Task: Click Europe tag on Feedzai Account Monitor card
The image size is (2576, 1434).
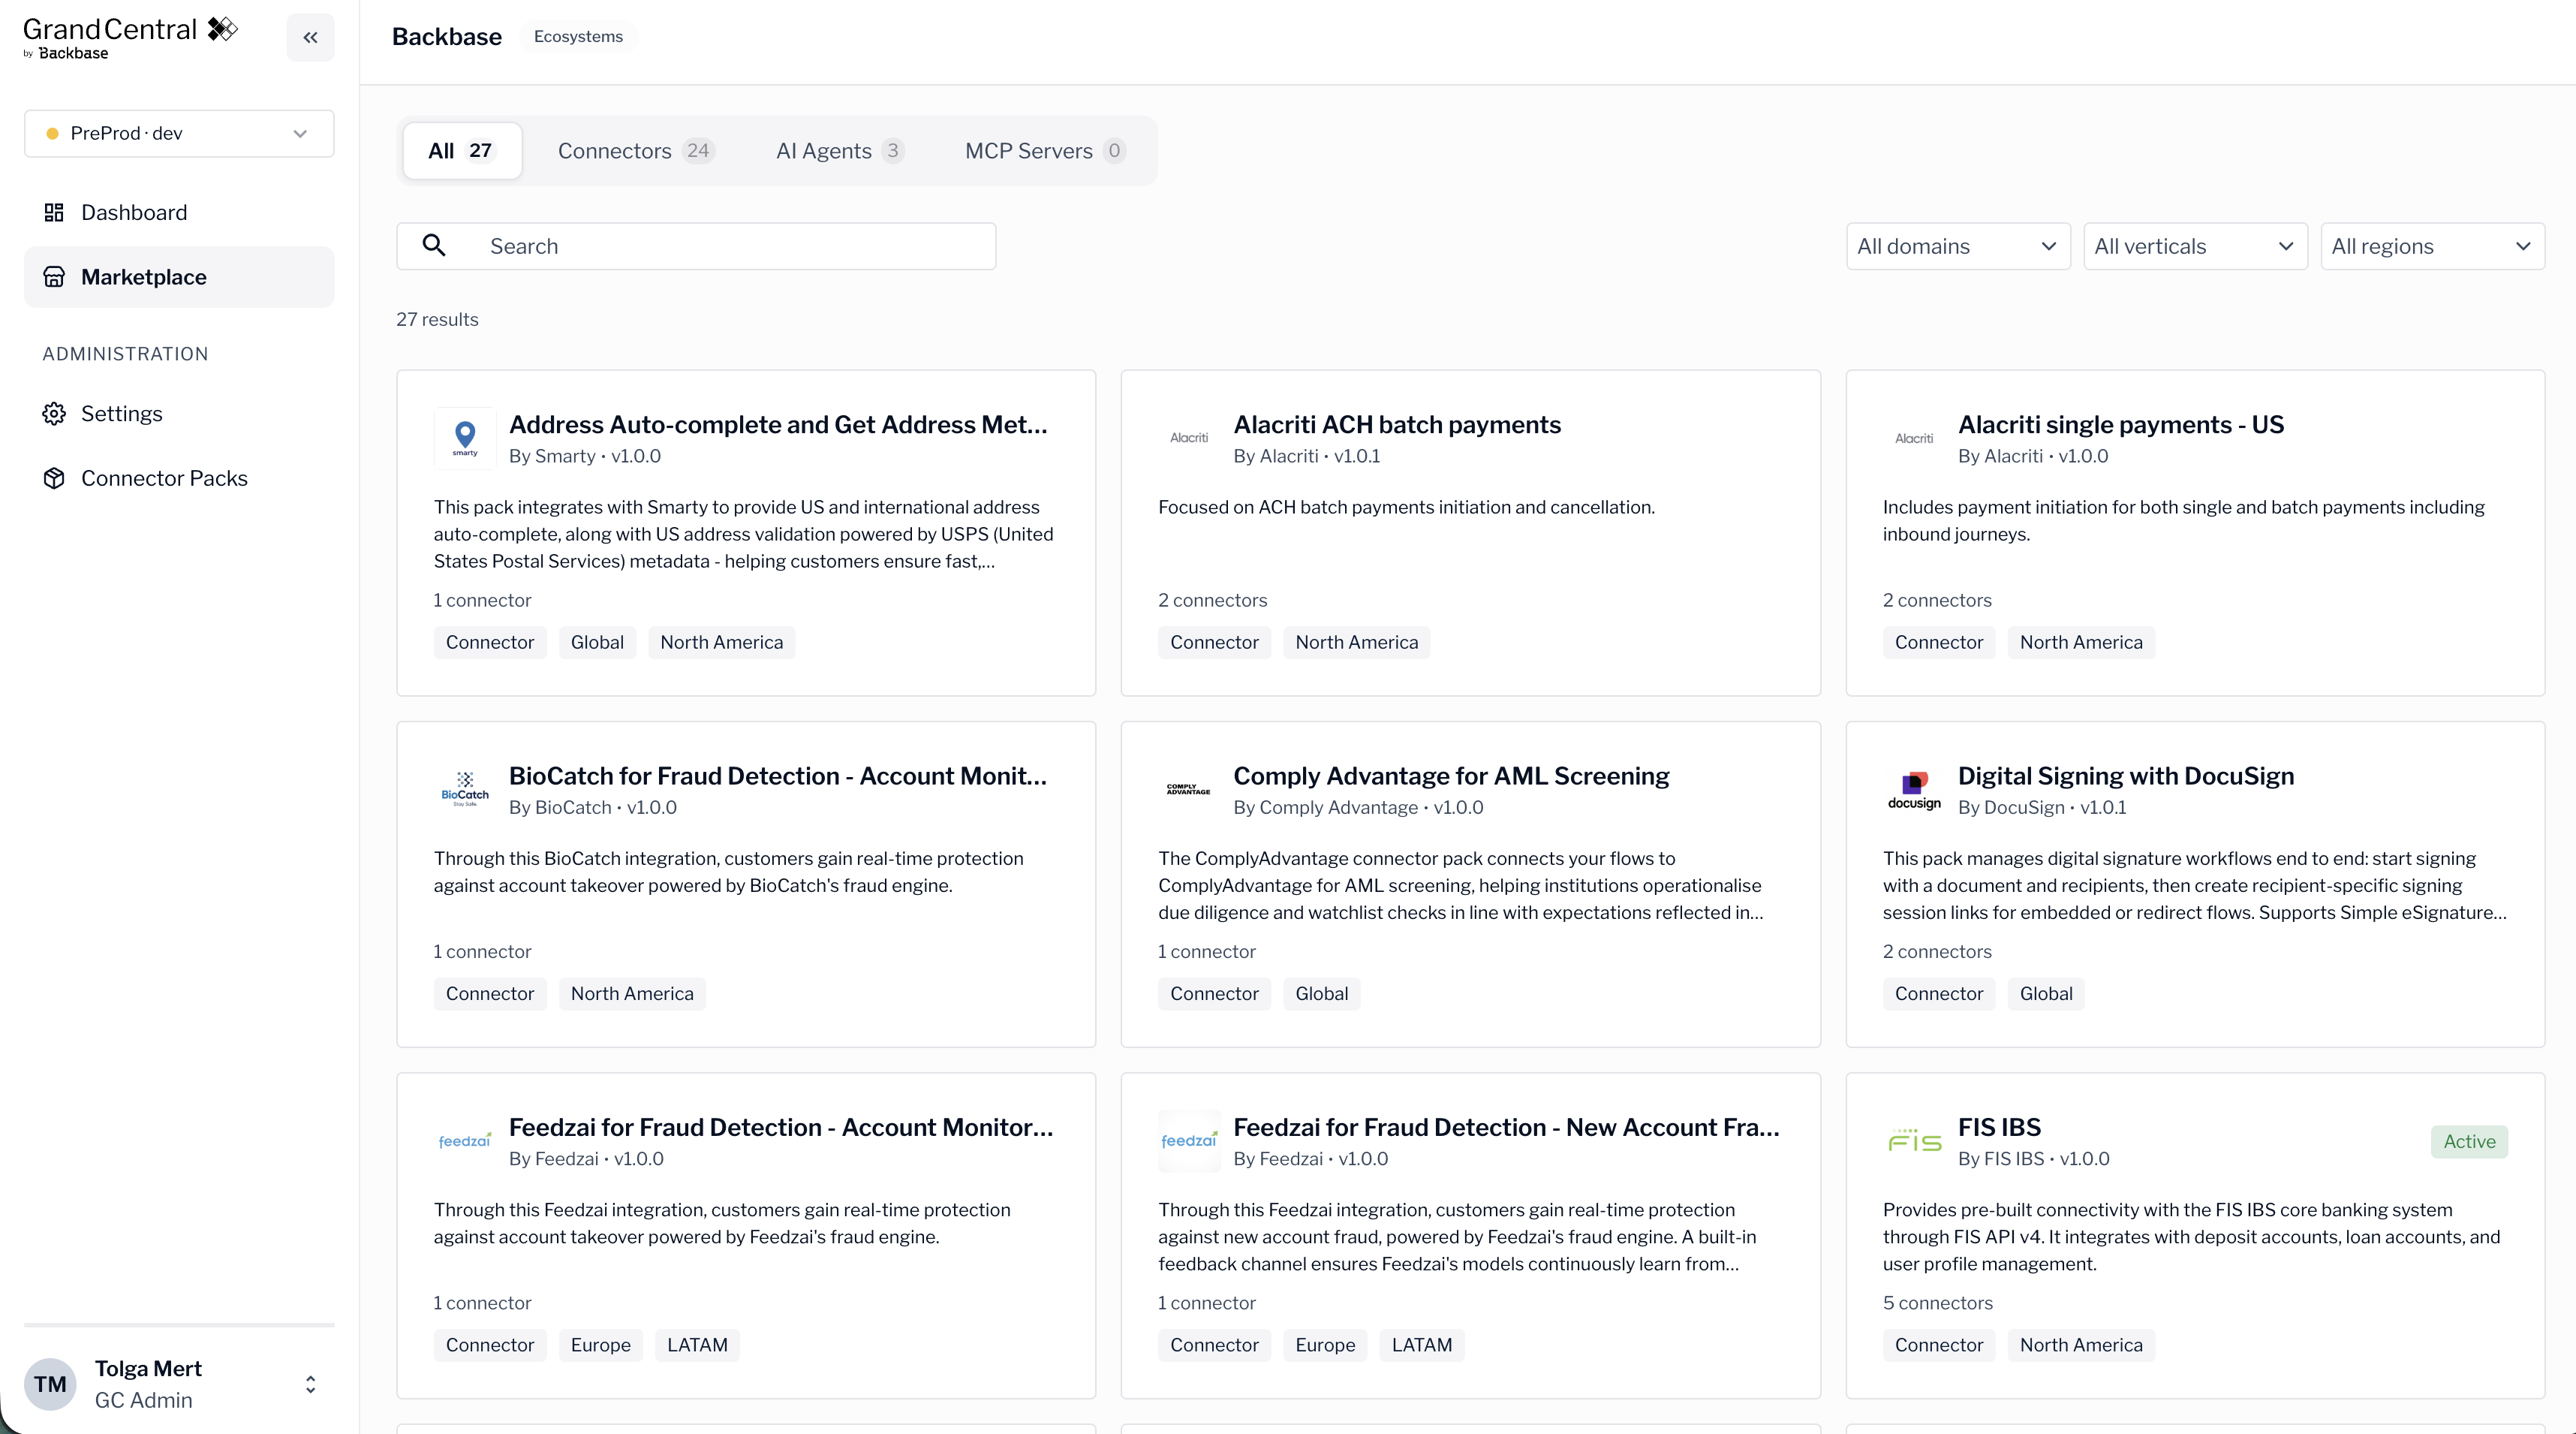Action: tap(600, 1344)
